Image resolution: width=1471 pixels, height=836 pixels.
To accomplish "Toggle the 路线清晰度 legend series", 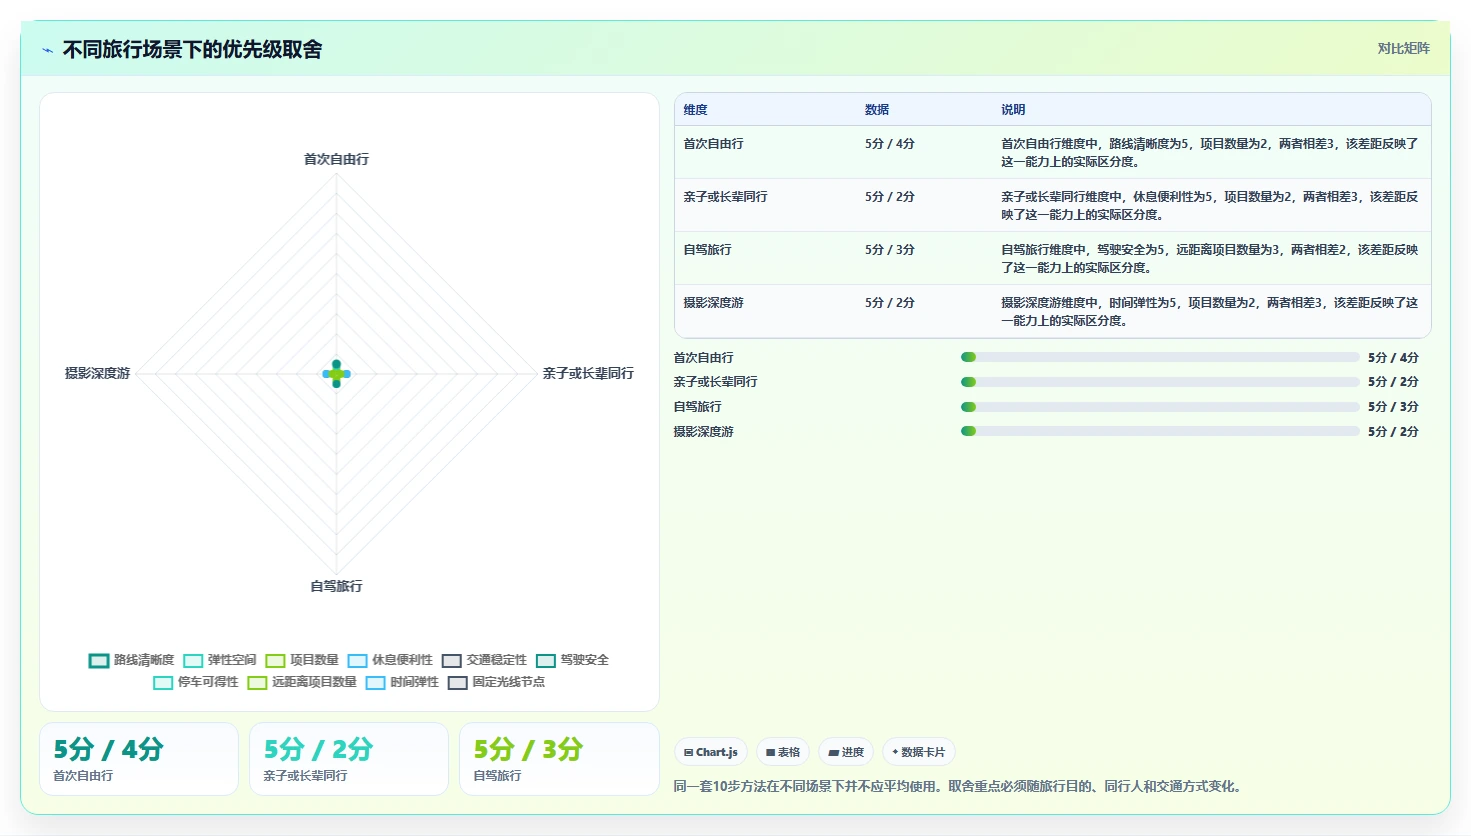I will [131, 660].
